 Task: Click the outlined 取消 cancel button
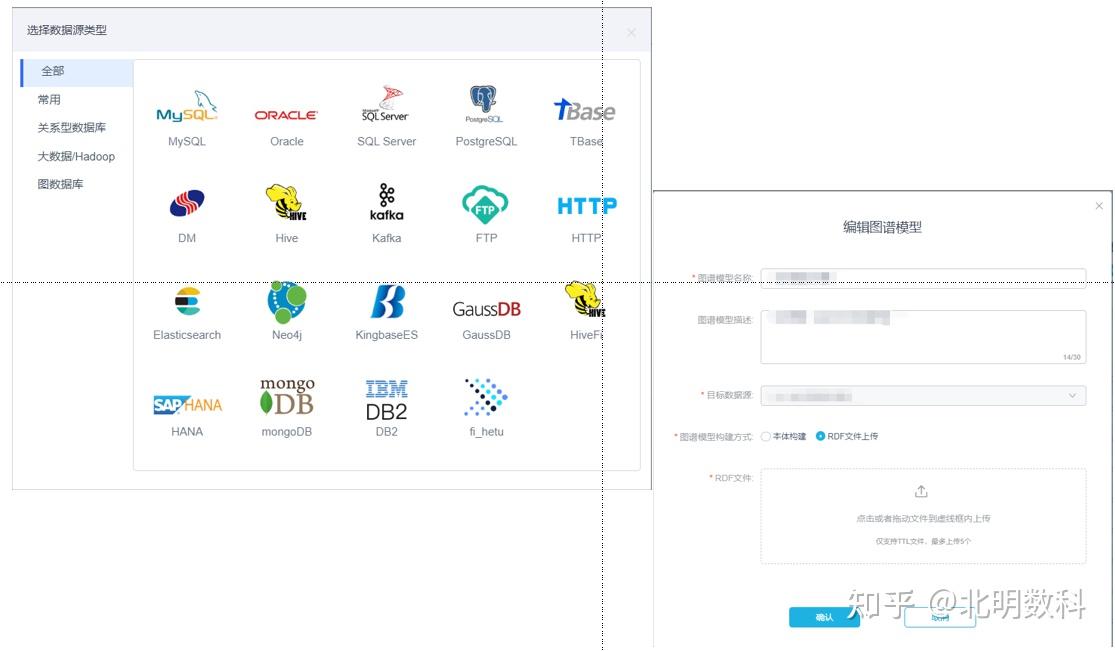click(x=939, y=617)
